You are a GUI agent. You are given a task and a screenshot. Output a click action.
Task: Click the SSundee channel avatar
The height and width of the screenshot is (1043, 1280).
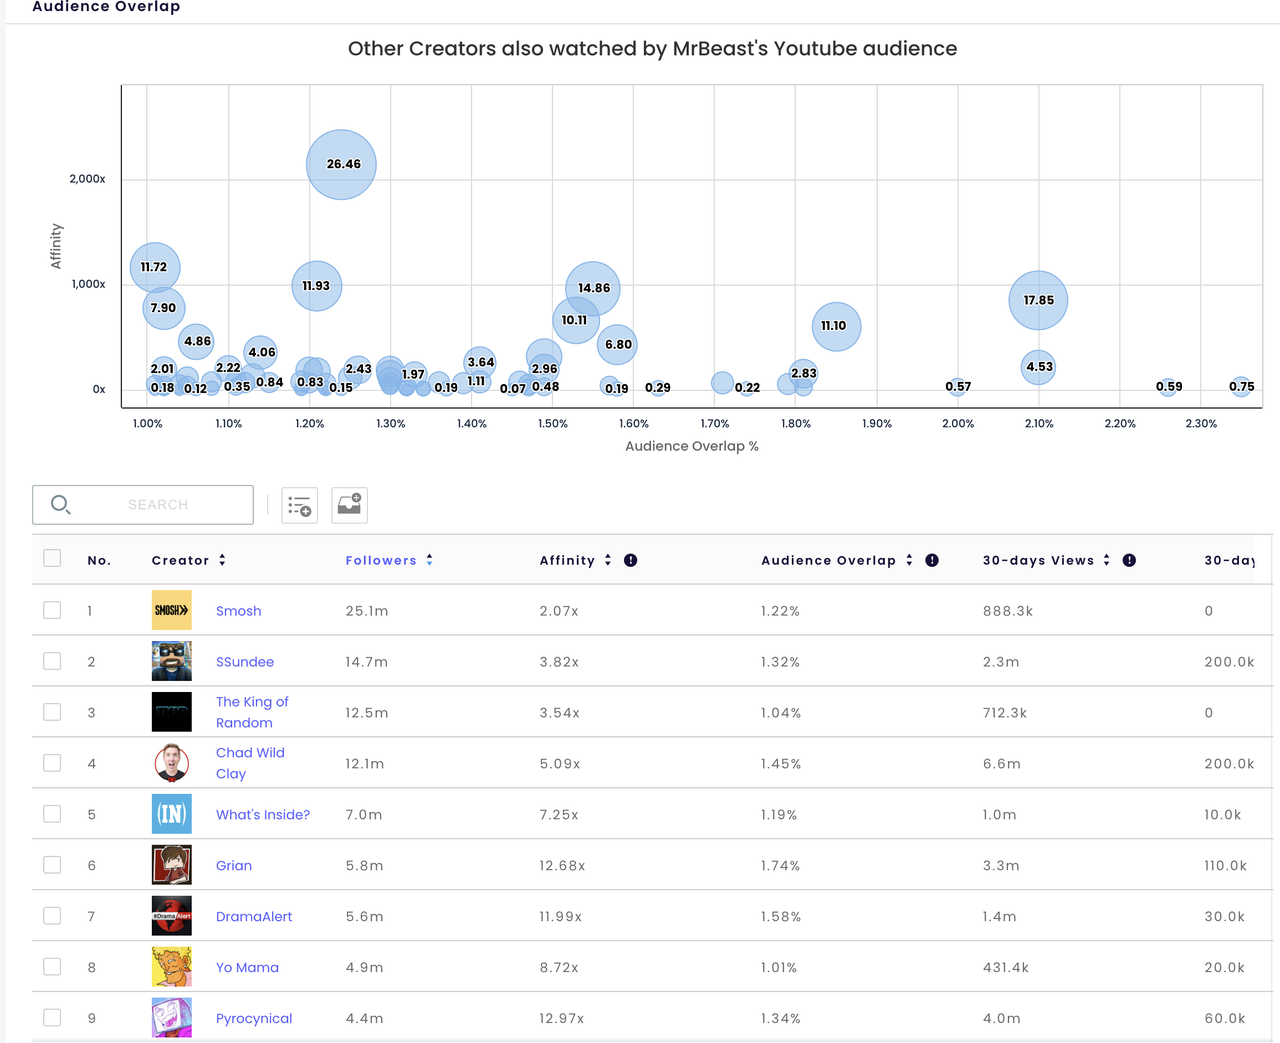[x=172, y=661]
